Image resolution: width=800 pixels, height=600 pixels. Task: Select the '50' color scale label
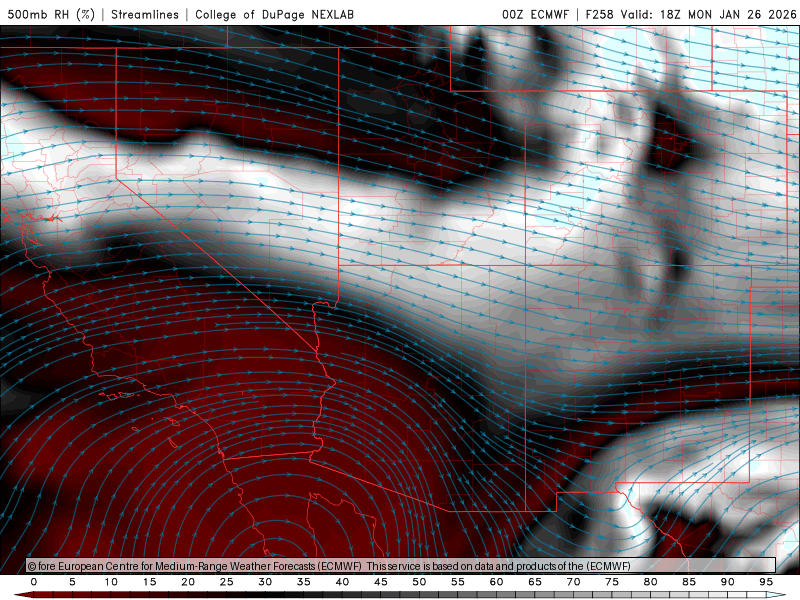[419, 582]
